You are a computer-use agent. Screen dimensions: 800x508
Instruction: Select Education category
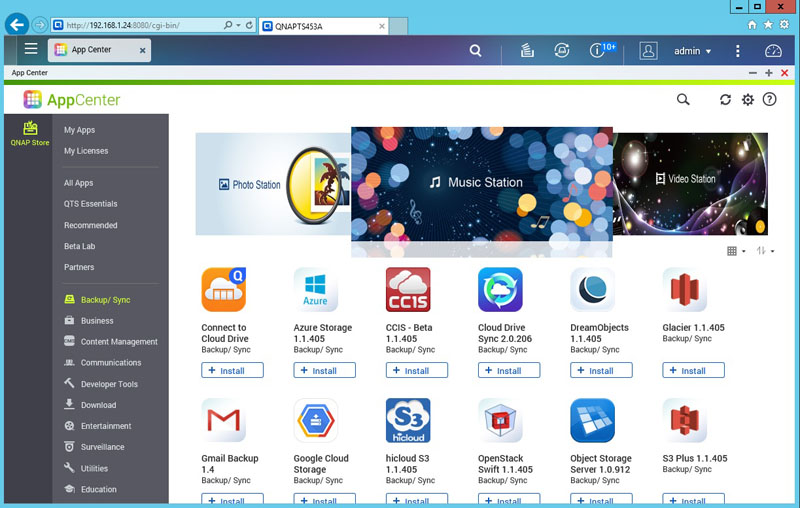(90, 489)
